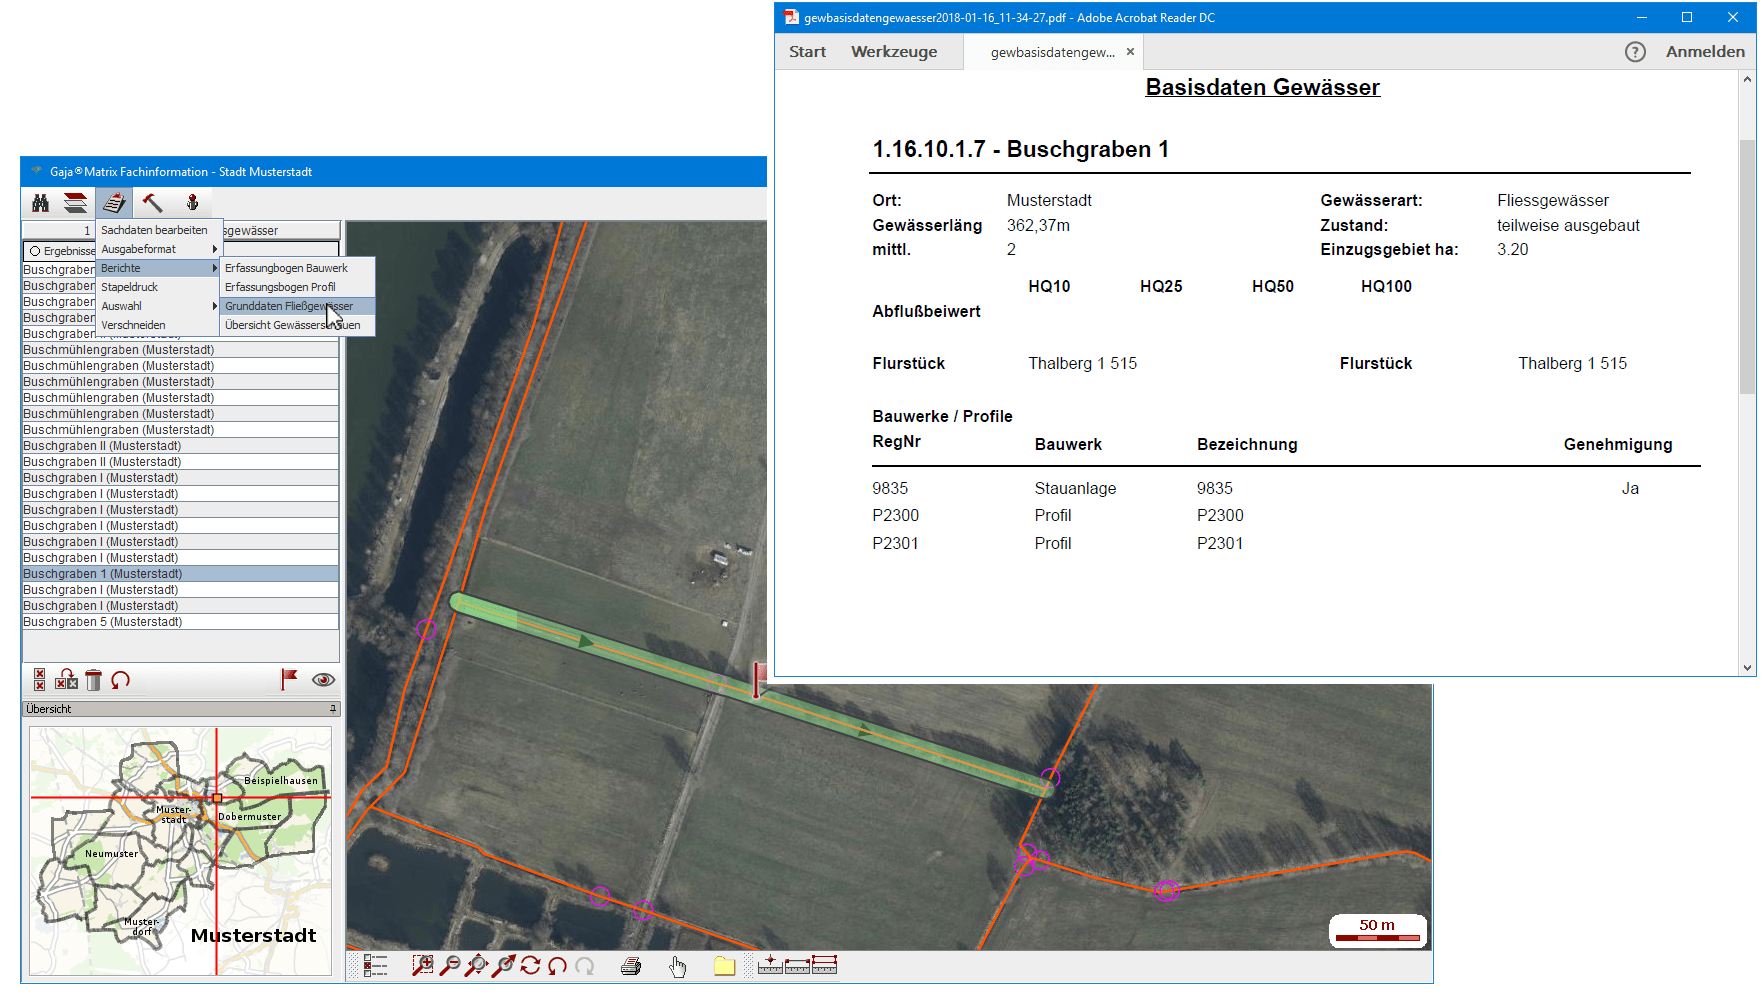Screen dimensions: 1764x999
Task: Choose Erfassungbogen Bauwerk menu entry
Action: click(x=286, y=268)
